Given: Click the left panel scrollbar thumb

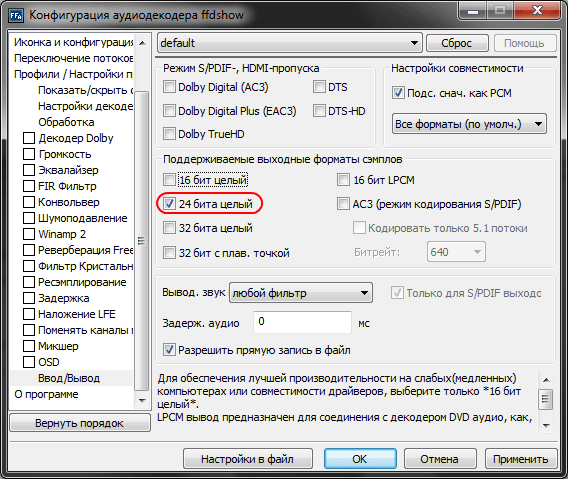Looking at the screenshot, I should coord(142,240).
